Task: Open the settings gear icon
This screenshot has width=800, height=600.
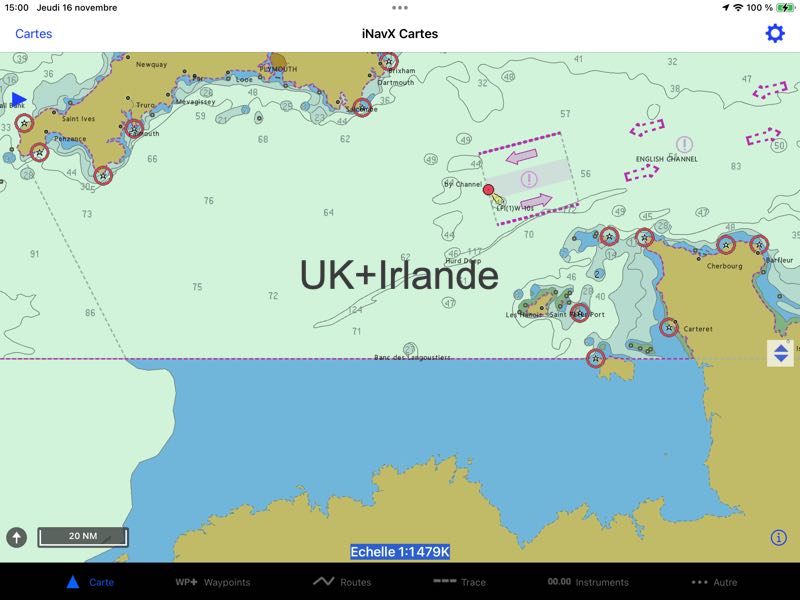Action: (774, 34)
